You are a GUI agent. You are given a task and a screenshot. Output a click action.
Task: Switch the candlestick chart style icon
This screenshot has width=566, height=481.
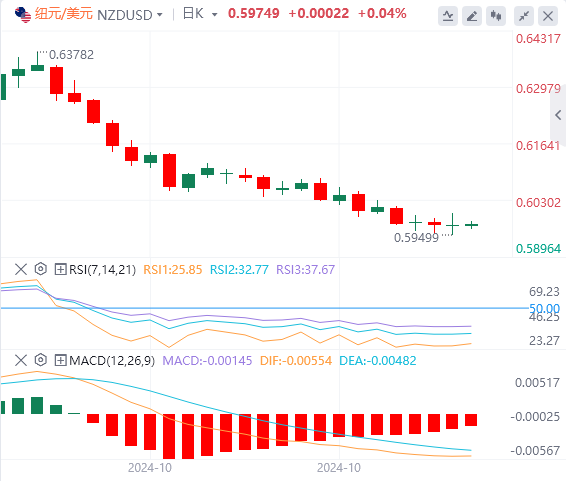tap(496, 16)
